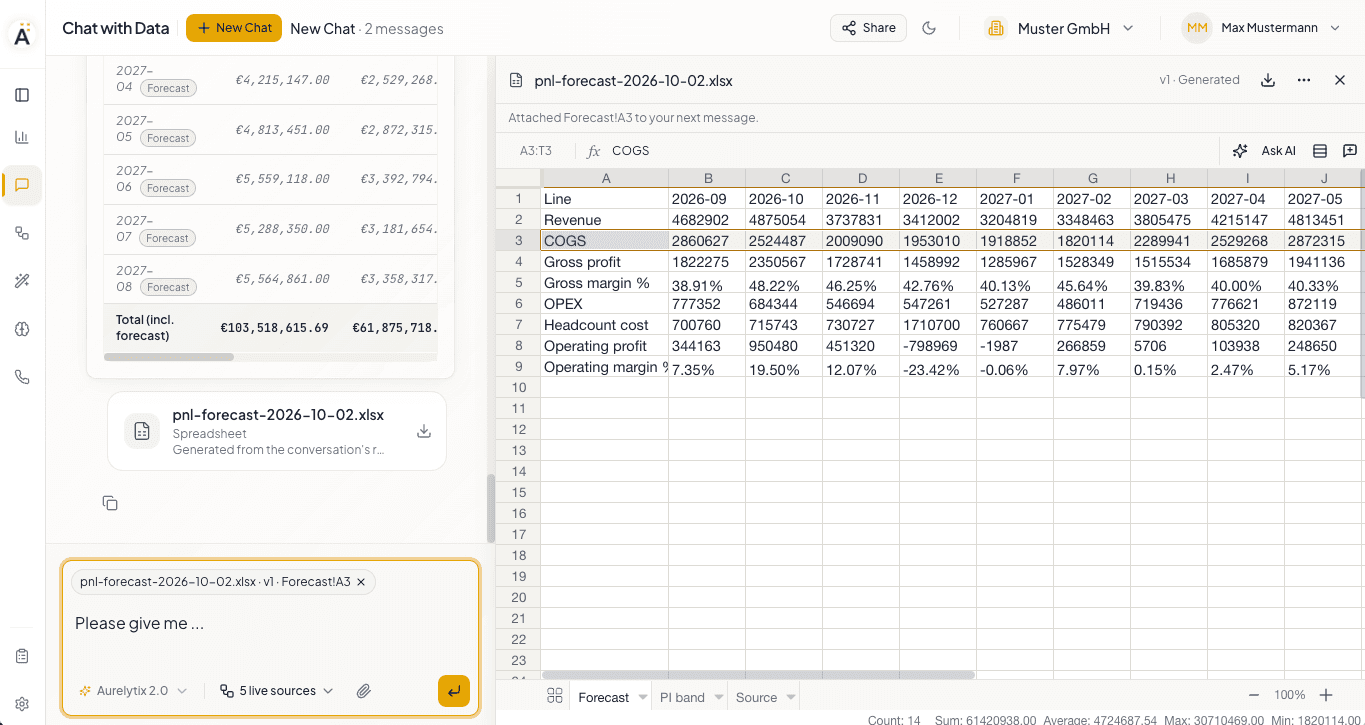Select the Revenue cell in row 2

click(605, 220)
